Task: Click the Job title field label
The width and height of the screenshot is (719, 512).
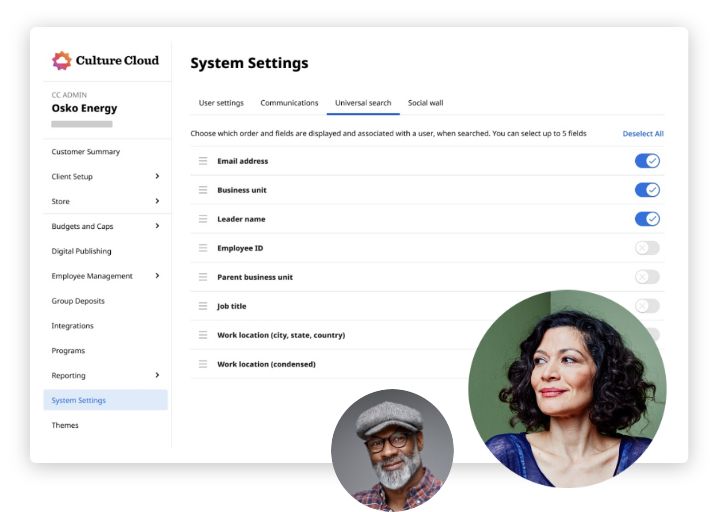Action: point(232,306)
